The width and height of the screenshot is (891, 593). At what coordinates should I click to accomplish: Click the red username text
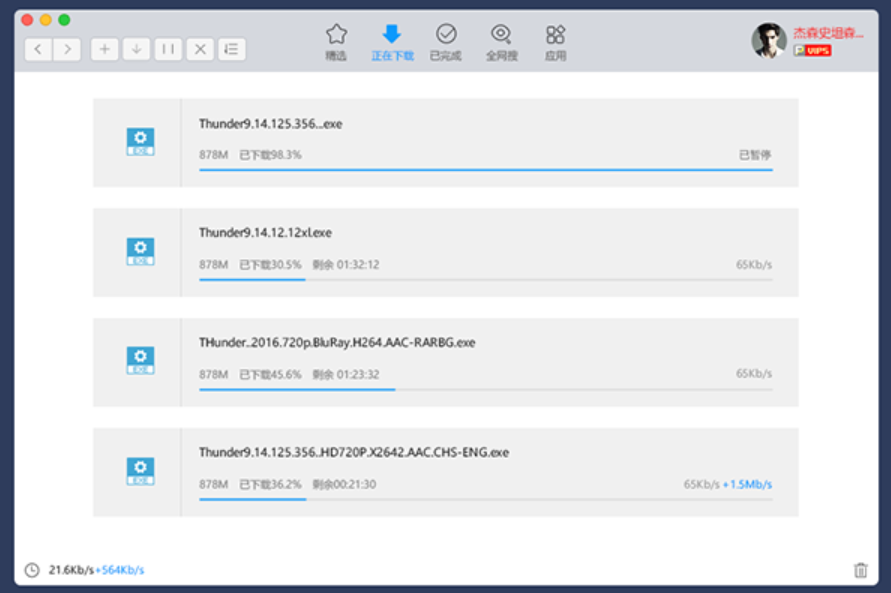(828, 33)
